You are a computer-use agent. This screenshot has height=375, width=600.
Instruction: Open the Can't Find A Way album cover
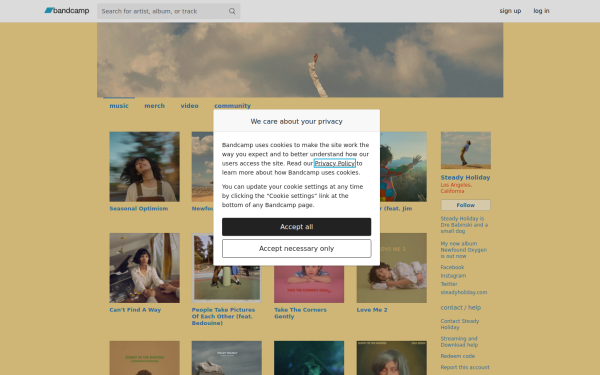click(x=144, y=268)
